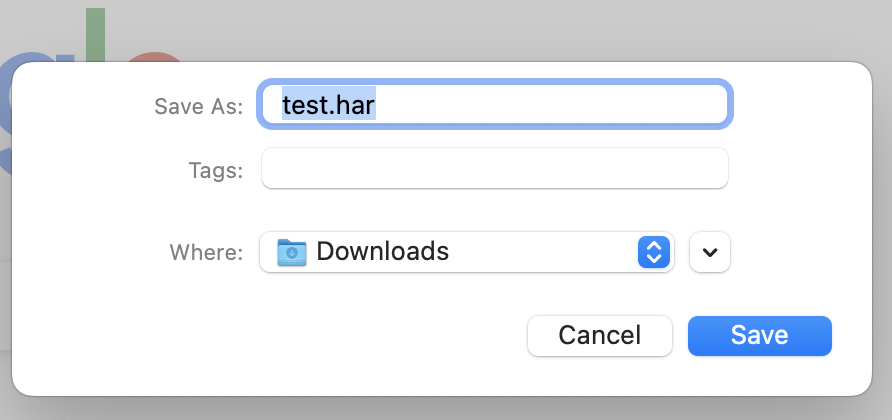Place cursor at right end of Tags field
The width and height of the screenshot is (892, 420).
click(716, 169)
